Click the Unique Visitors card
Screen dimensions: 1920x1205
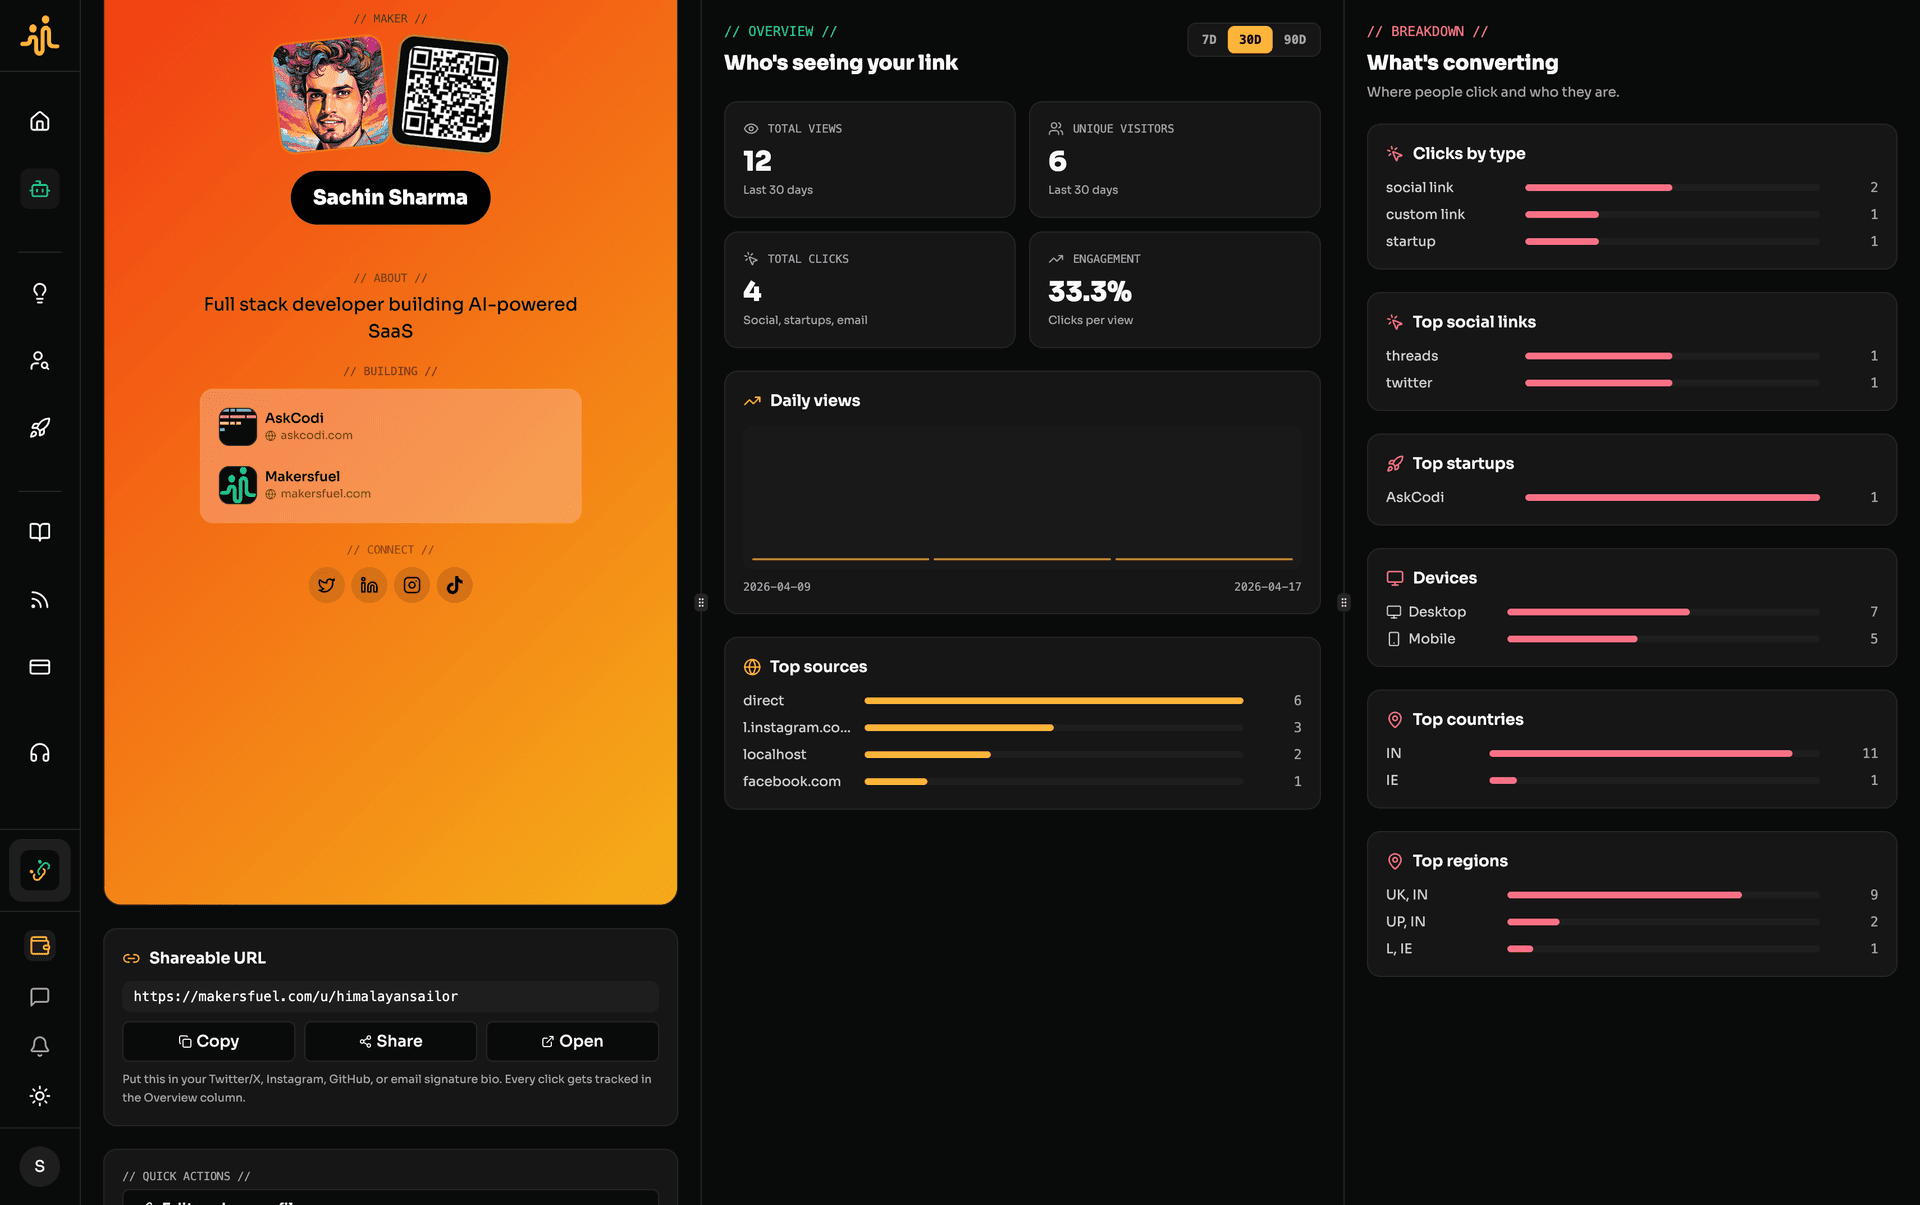(x=1175, y=159)
